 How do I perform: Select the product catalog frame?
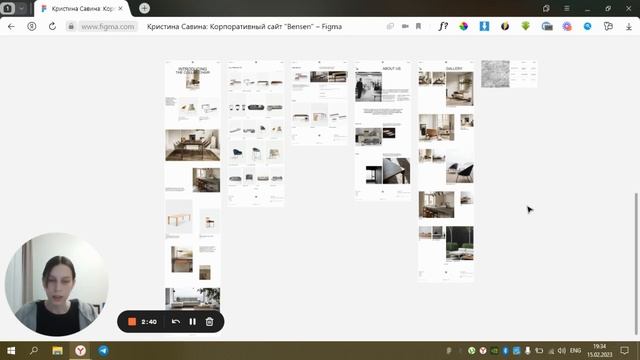pos(256,133)
